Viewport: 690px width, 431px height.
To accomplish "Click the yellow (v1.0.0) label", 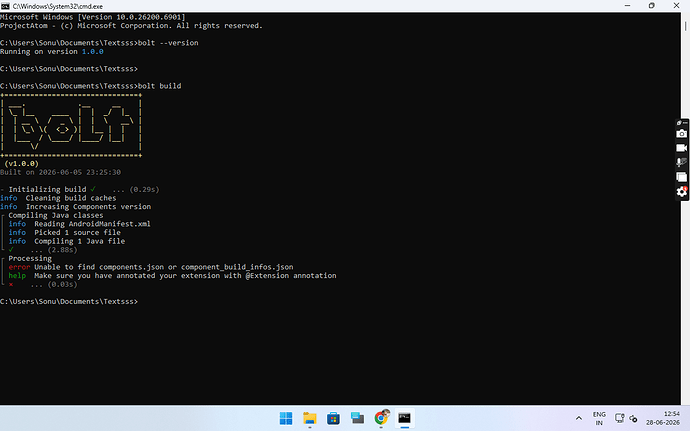I will pyautogui.click(x=22, y=163).
